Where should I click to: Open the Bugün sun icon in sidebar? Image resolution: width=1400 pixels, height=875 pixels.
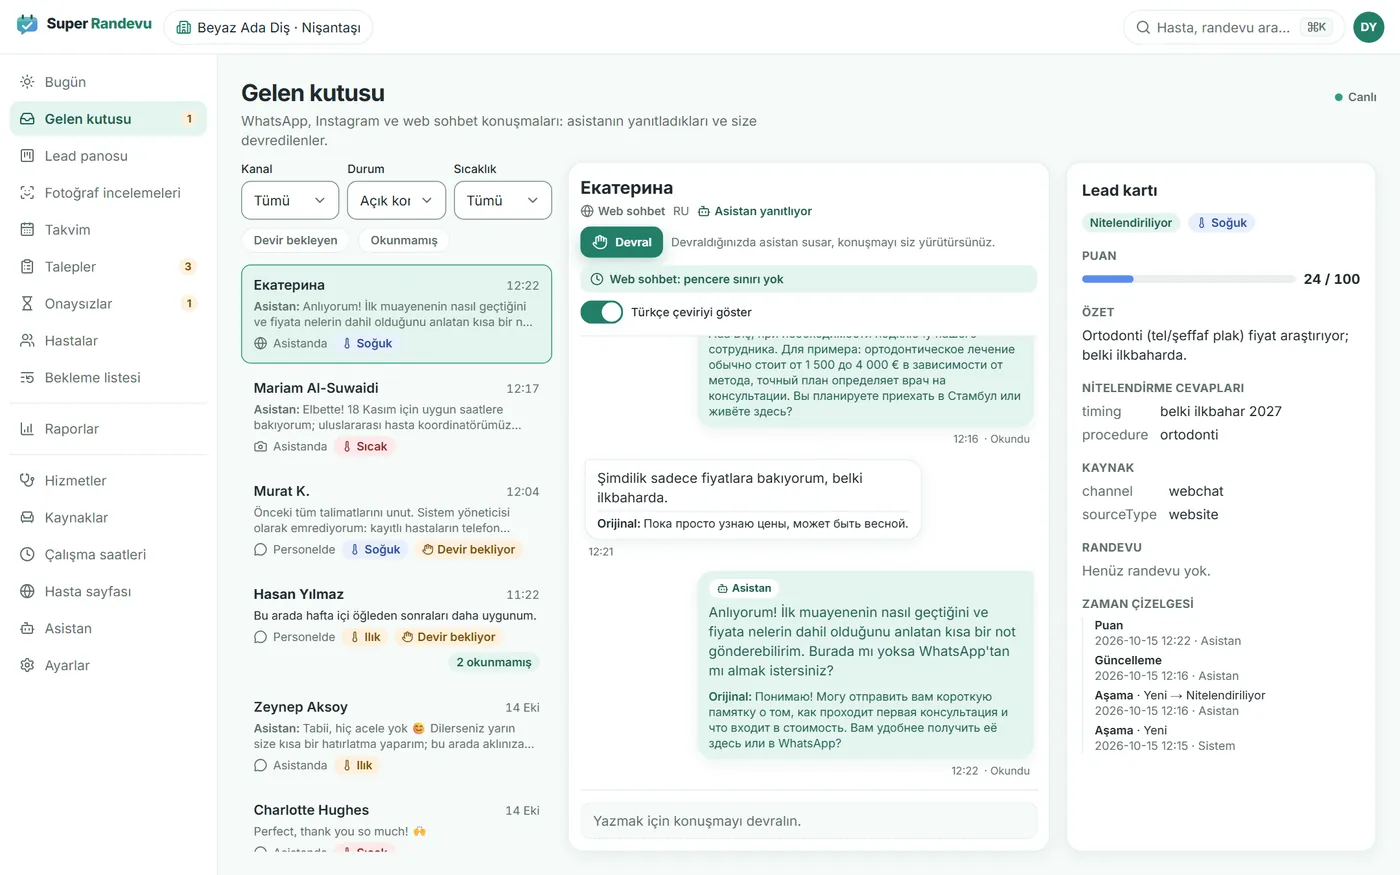(27, 82)
